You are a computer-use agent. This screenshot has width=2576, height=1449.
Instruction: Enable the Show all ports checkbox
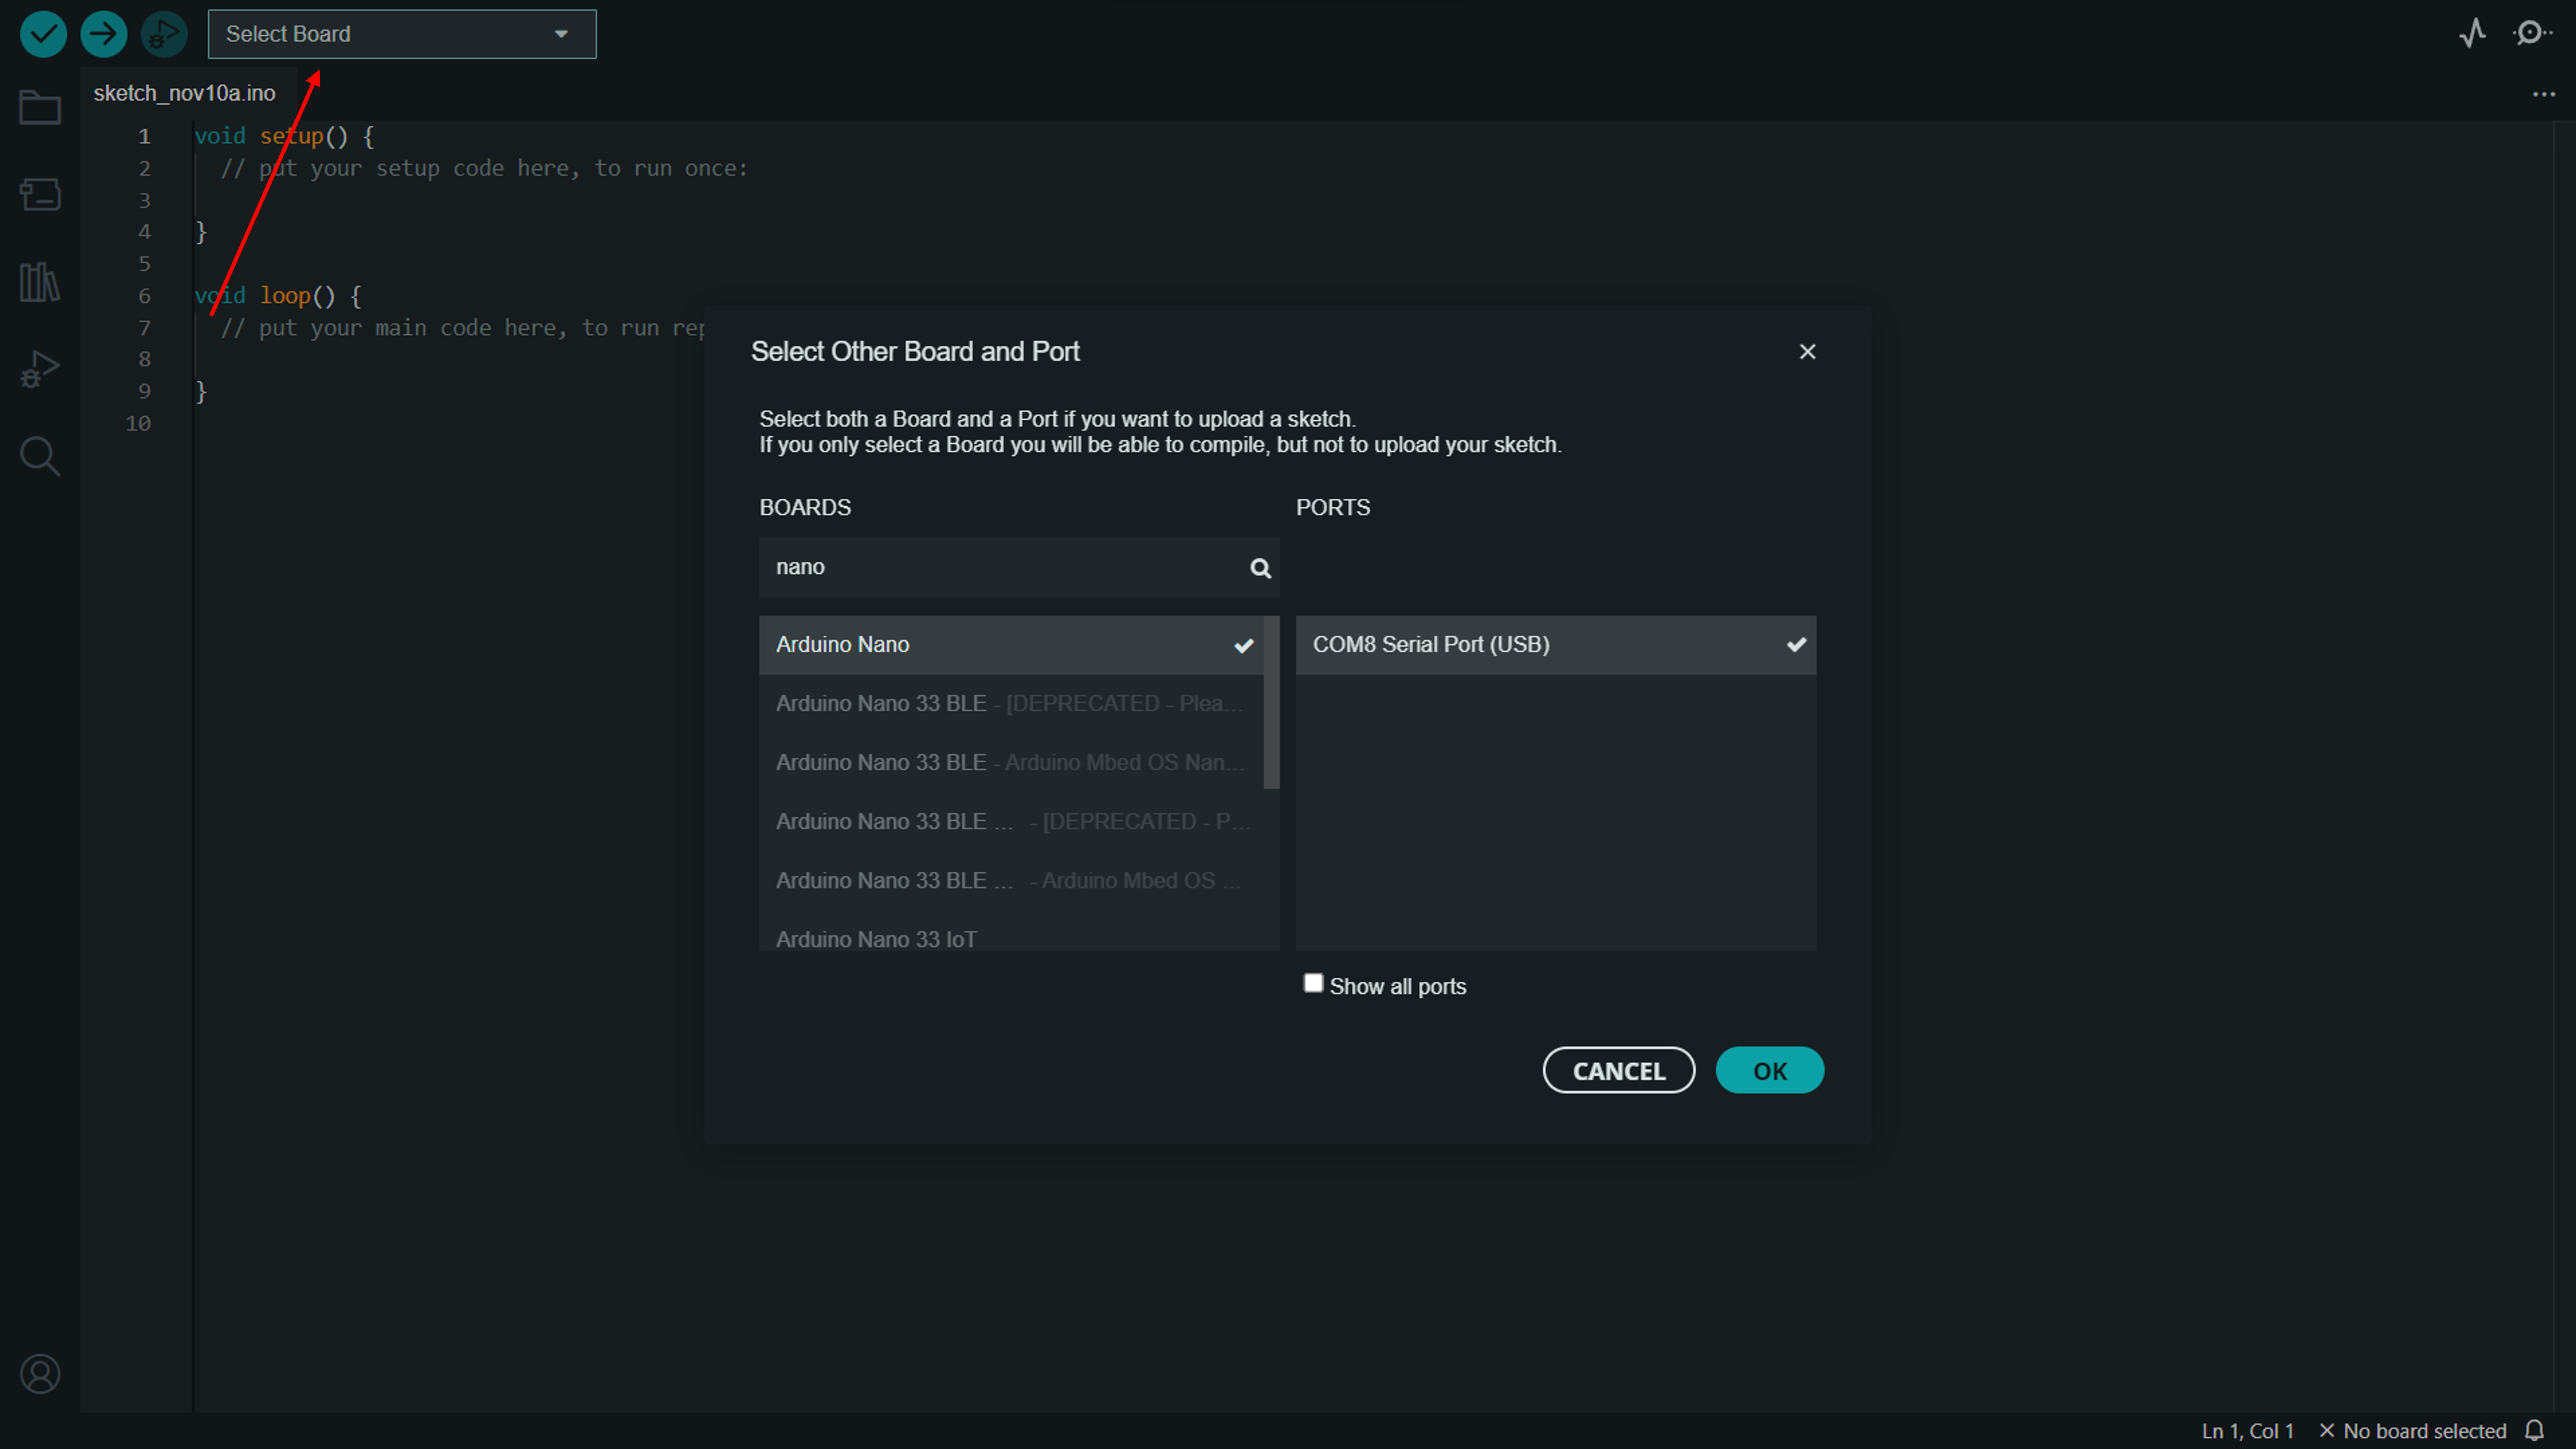[1313, 983]
